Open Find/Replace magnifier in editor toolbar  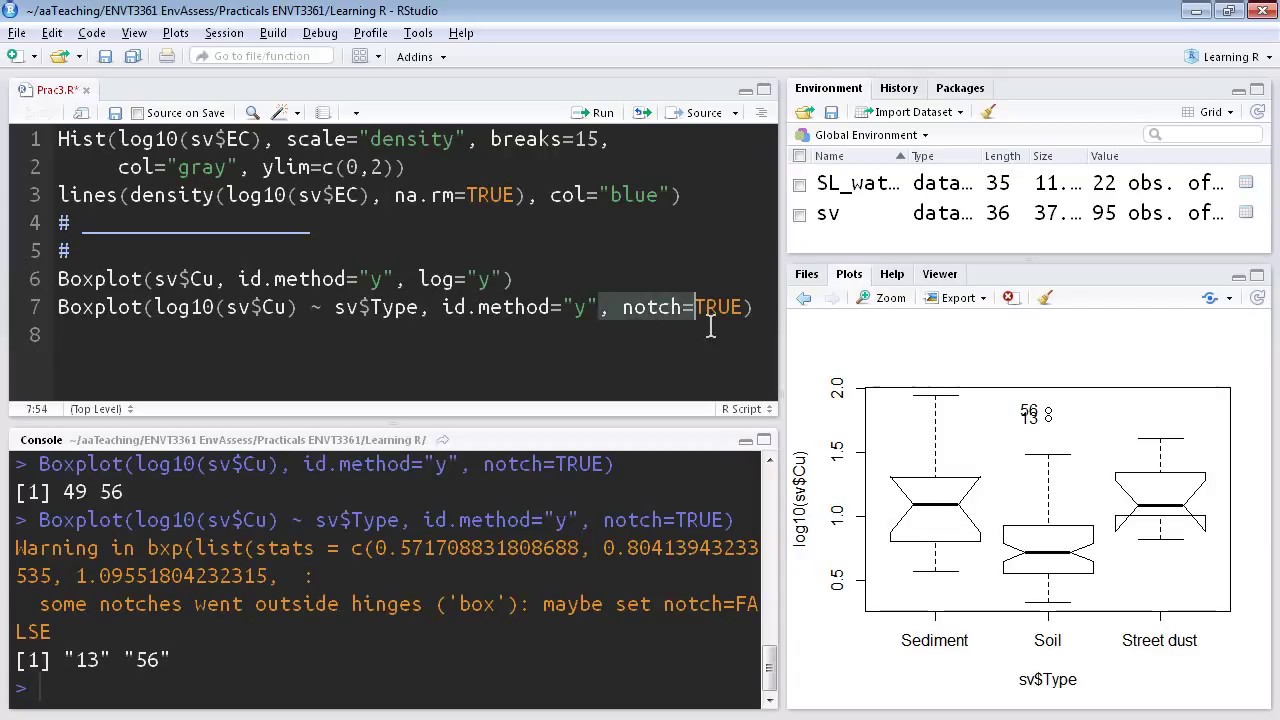click(x=253, y=113)
